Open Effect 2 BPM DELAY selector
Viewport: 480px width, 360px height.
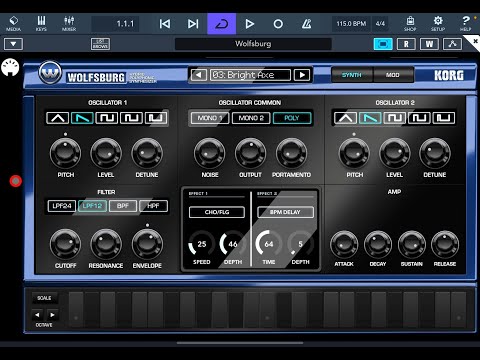pyautogui.click(x=285, y=212)
